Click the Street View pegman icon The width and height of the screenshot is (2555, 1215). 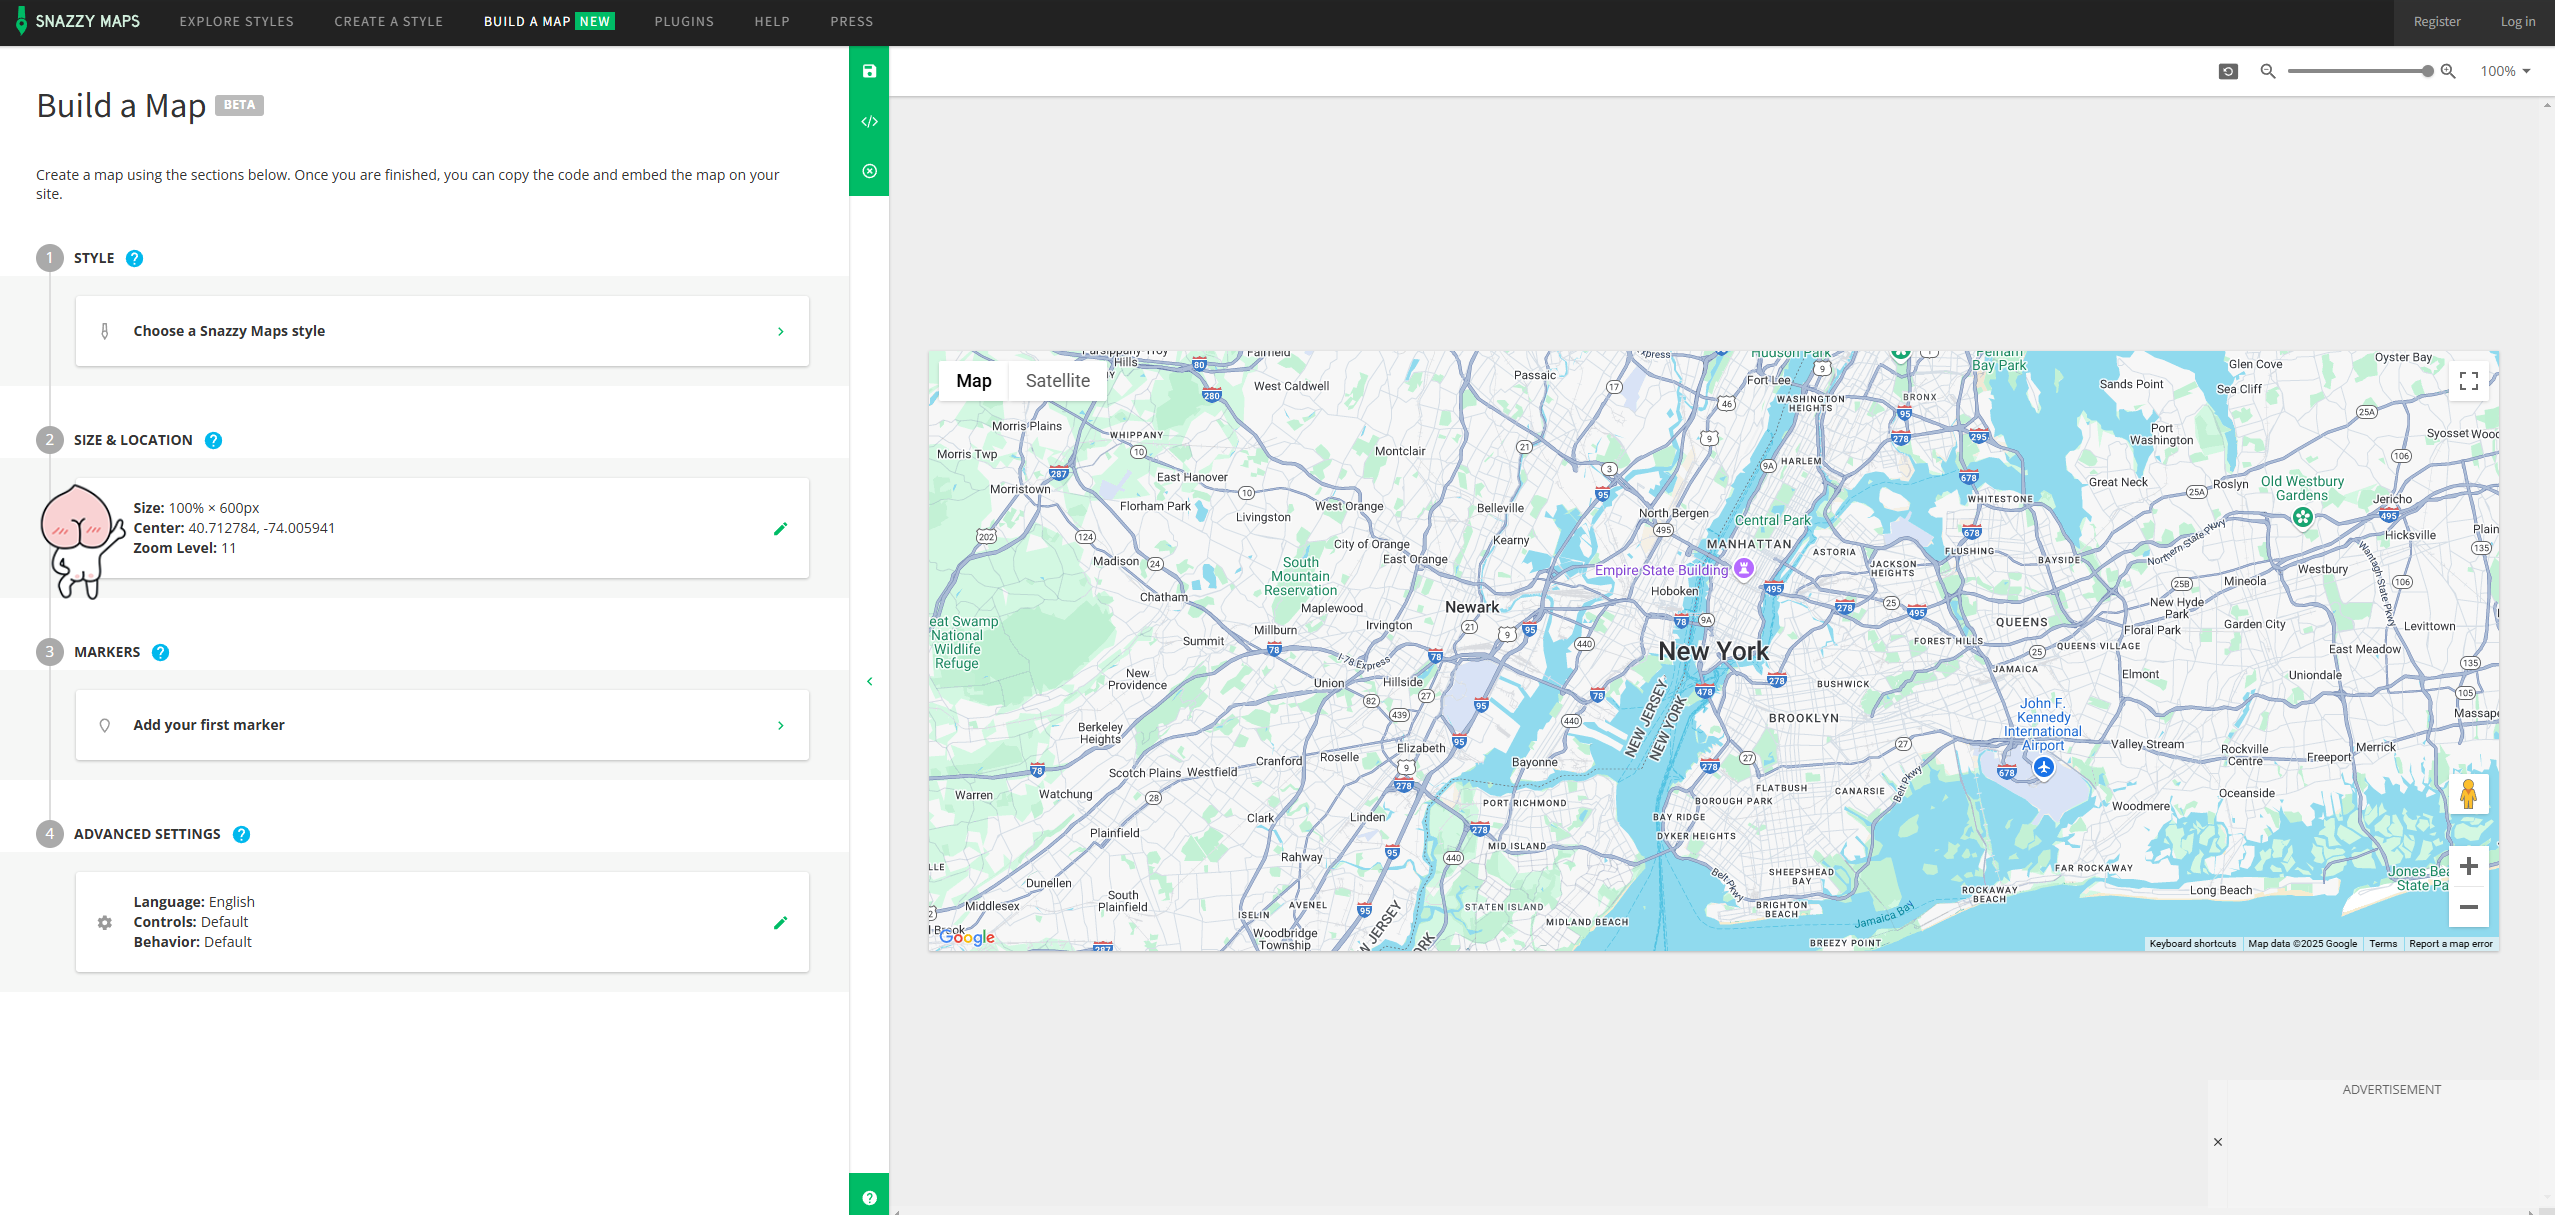[2468, 794]
